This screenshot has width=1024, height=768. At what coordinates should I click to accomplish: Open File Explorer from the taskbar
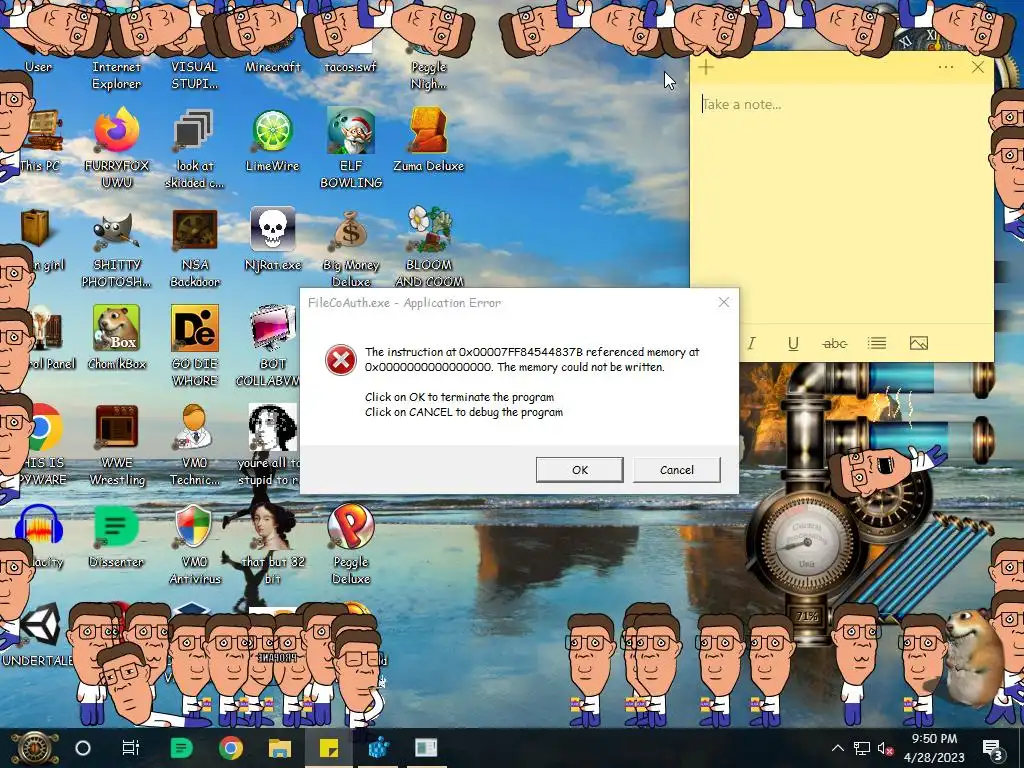tap(280, 748)
